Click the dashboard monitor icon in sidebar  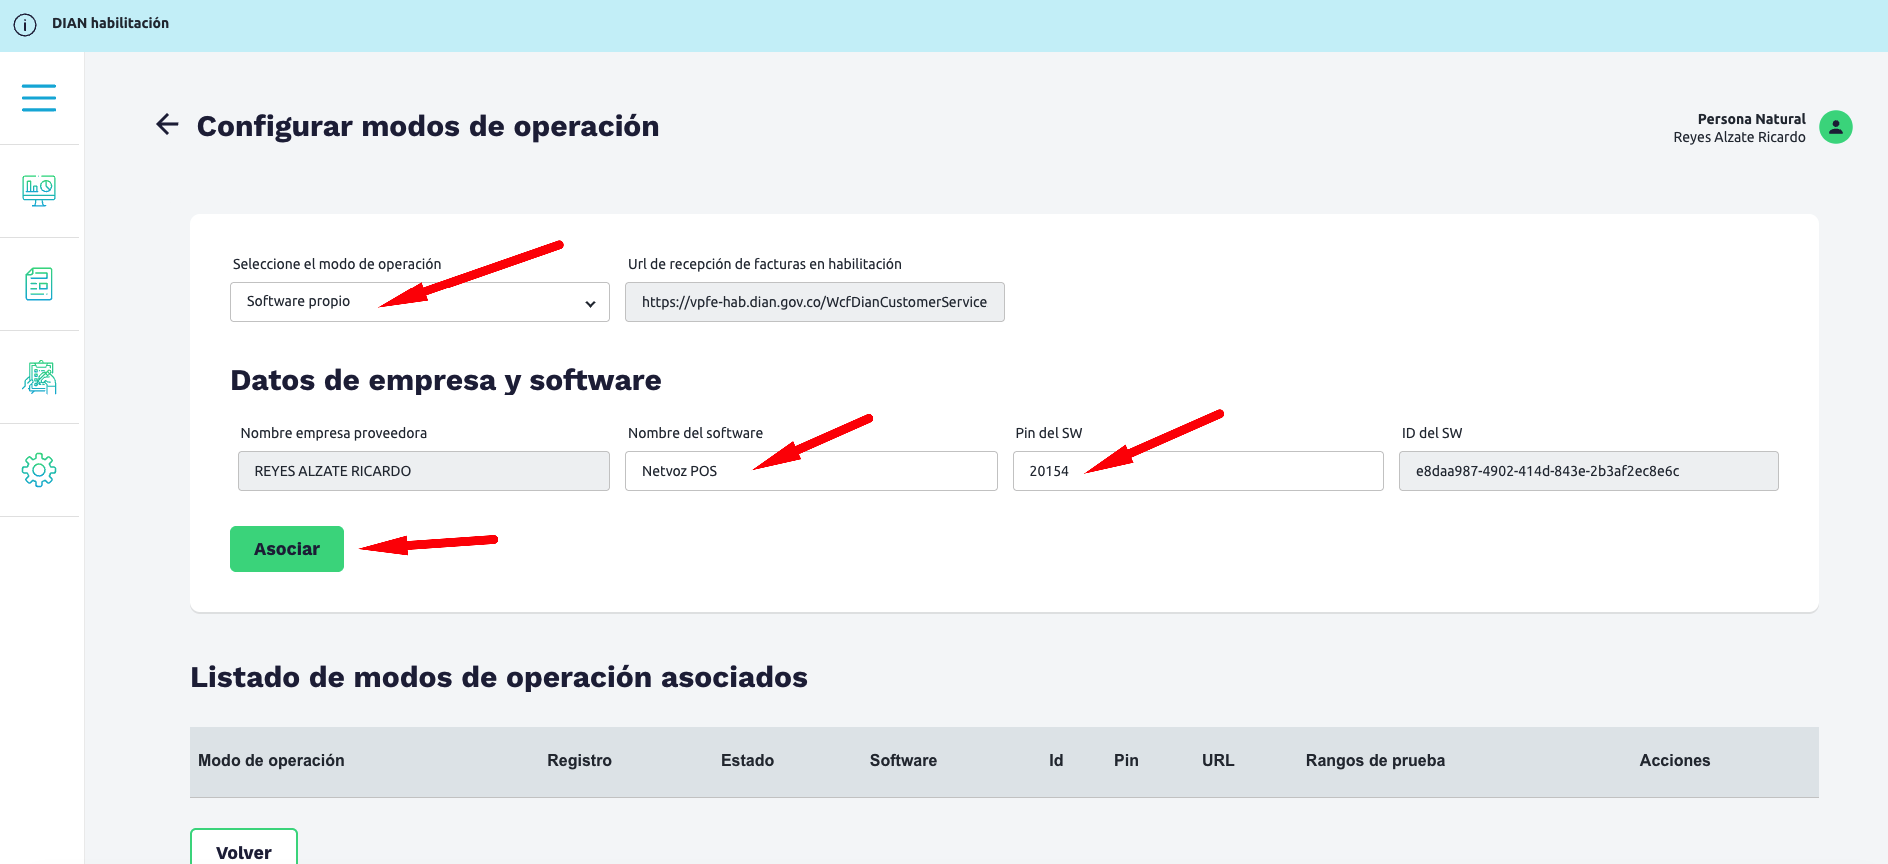[x=39, y=190]
